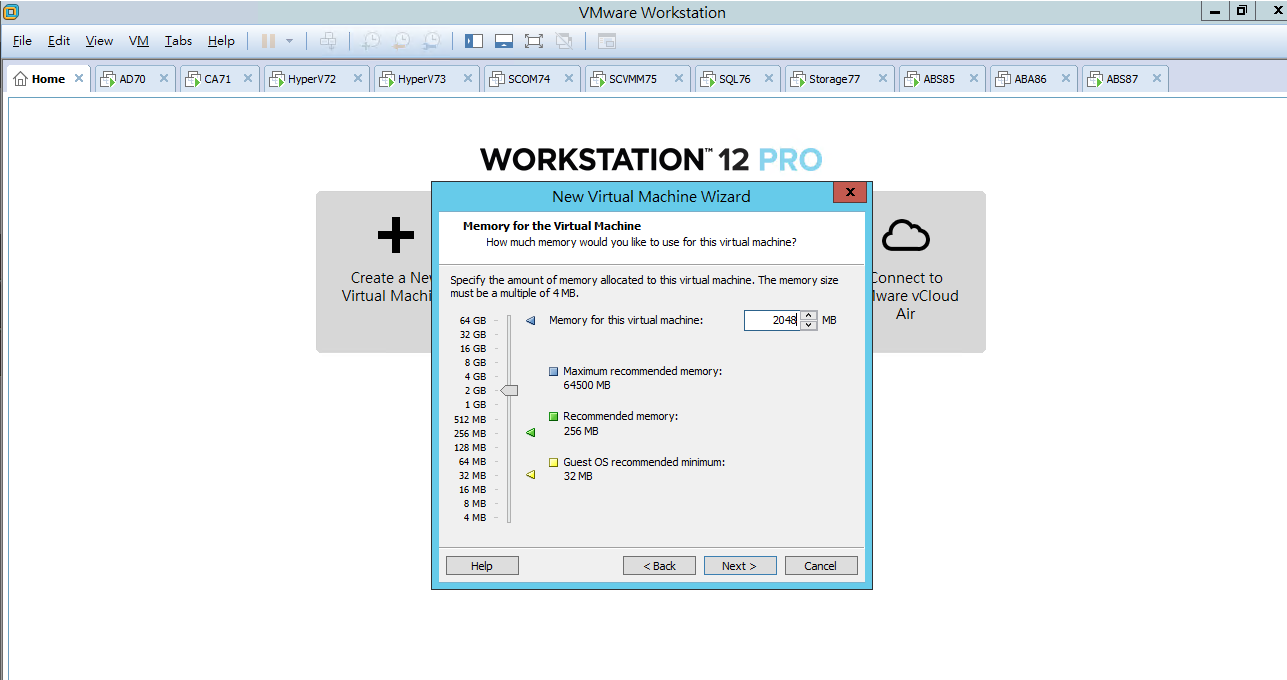Decrease memory with the down spinner arrow
This screenshot has height=680, width=1287.
click(809, 325)
